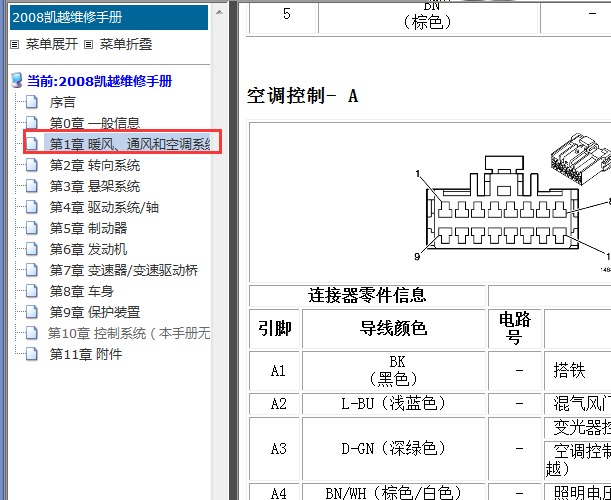The image size is (611, 500).
Task: Click the A4 pin cell
Action: (274, 492)
